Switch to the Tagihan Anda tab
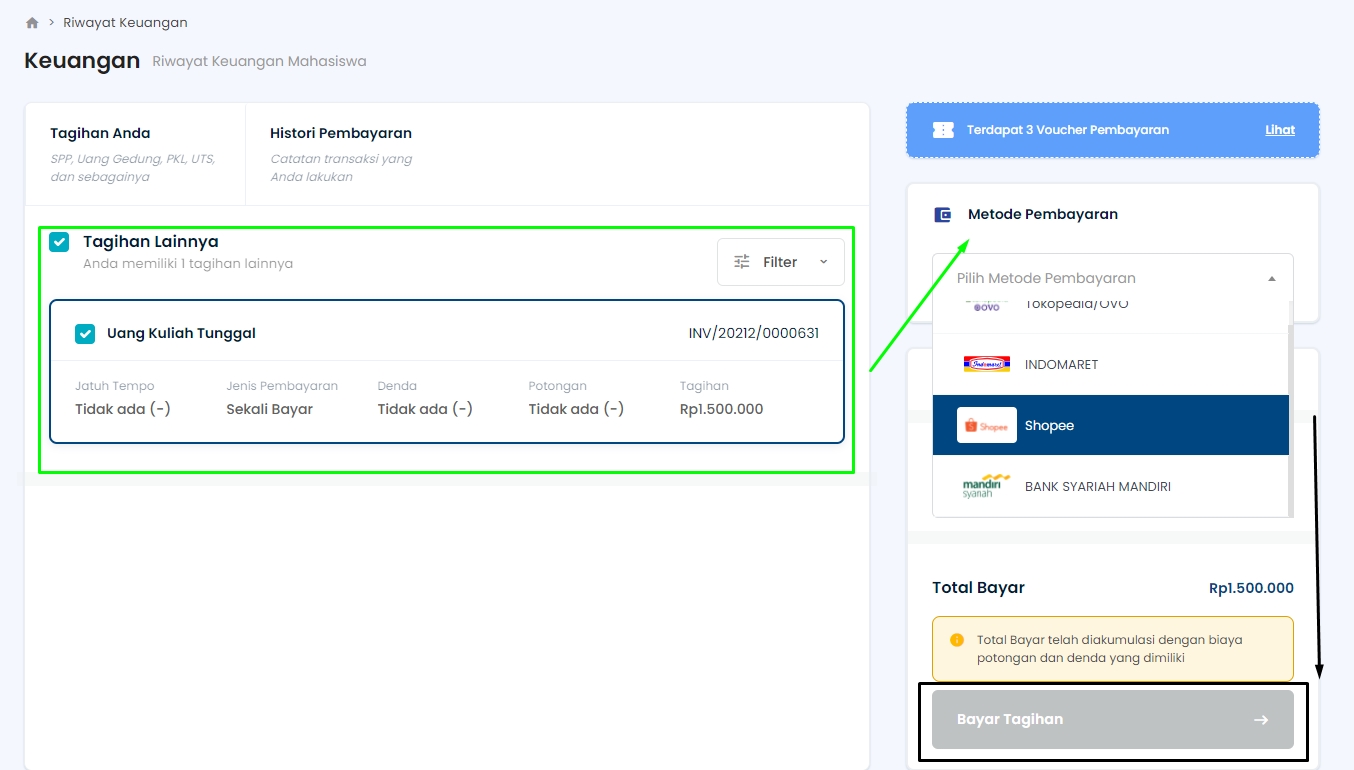1354x770 pixels. [134, 154]
